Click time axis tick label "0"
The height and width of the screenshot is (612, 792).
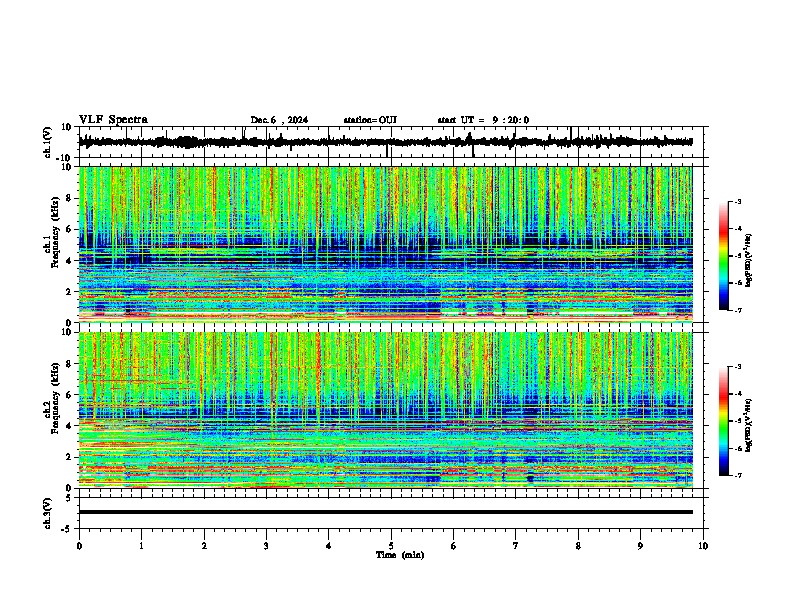coord(79,546)
